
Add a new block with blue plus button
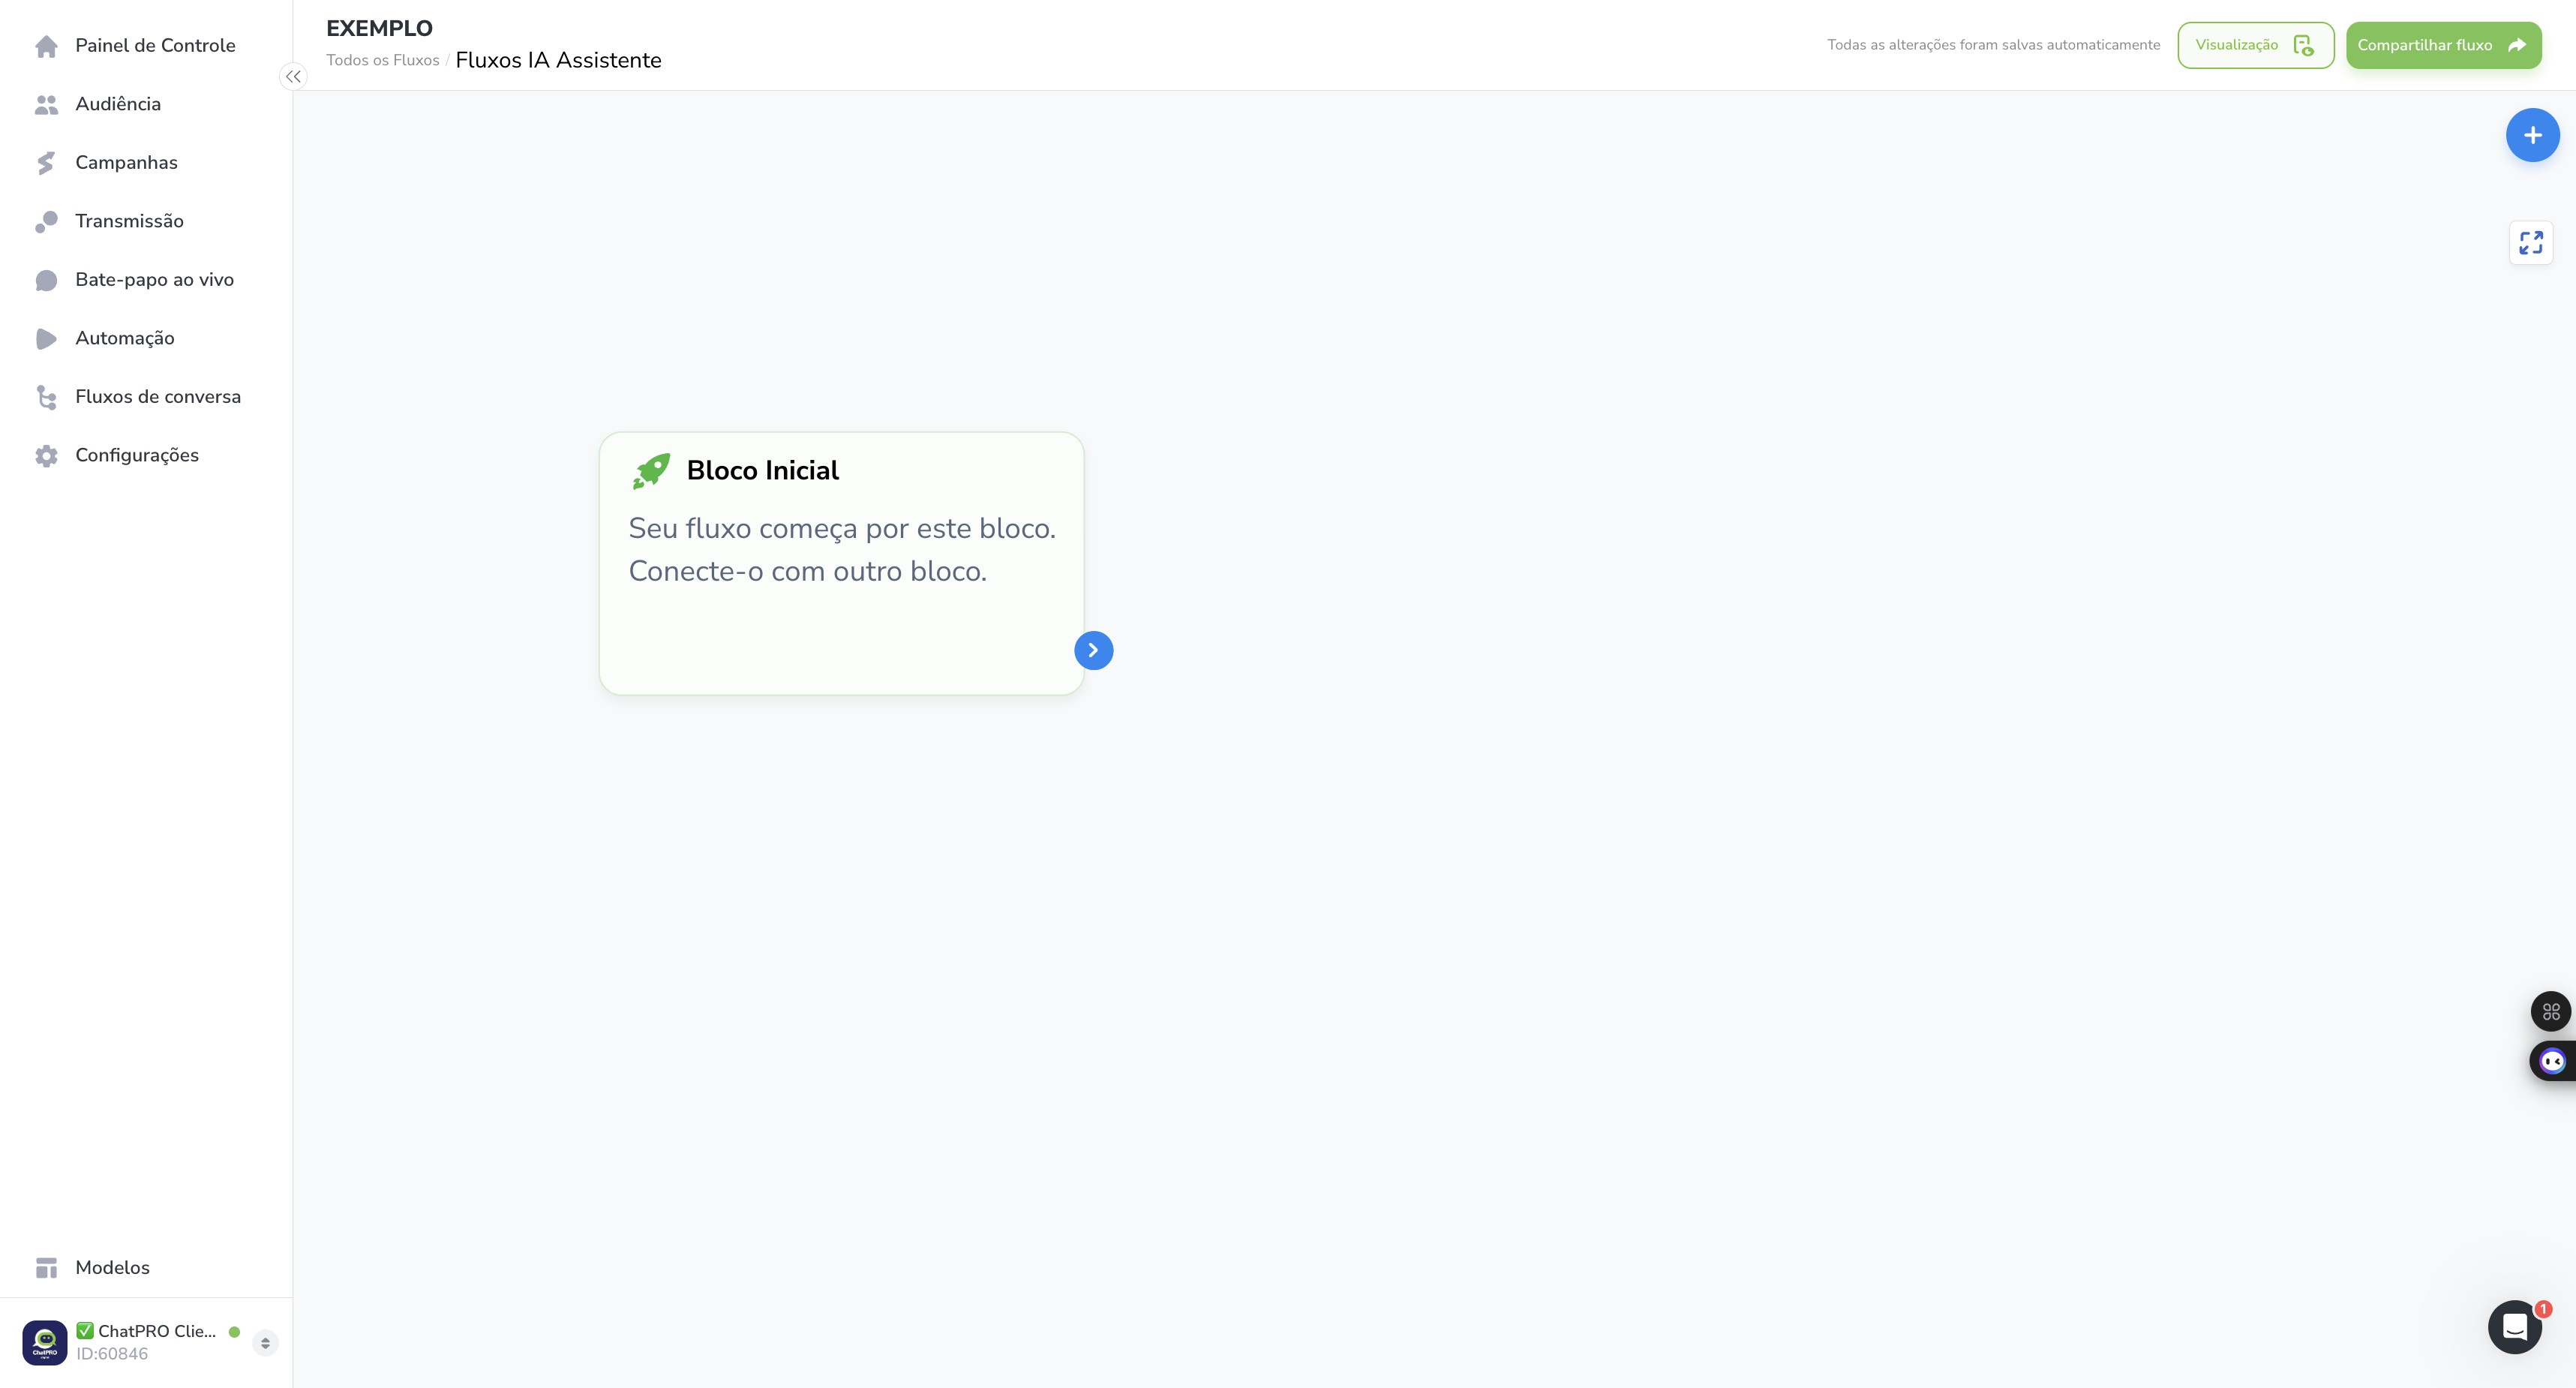[2532, 135]
